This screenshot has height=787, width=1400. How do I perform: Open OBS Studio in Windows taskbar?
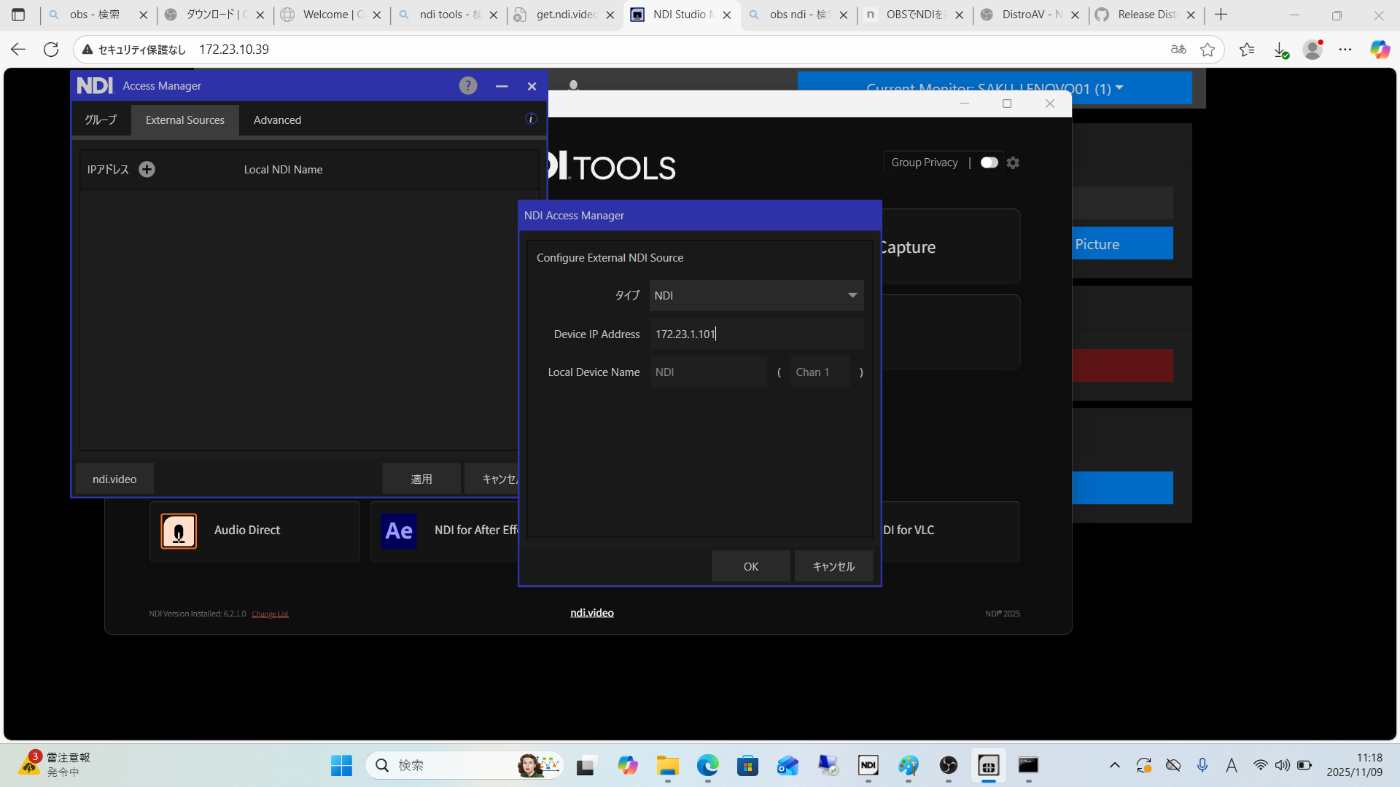point(948,766)
